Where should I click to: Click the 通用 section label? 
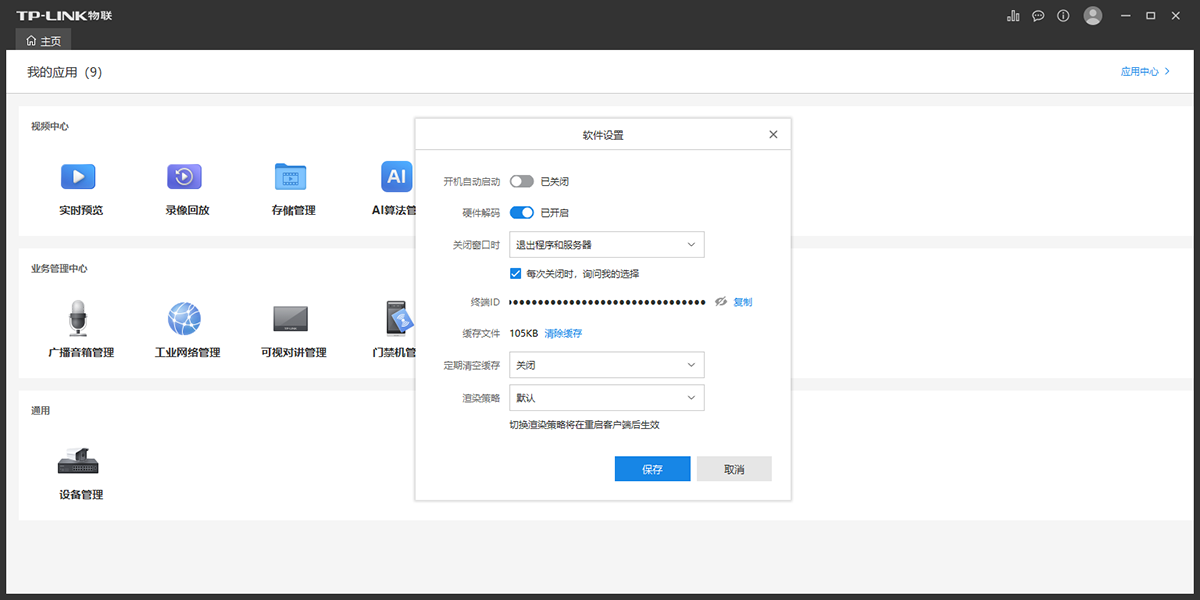[40, 410]
